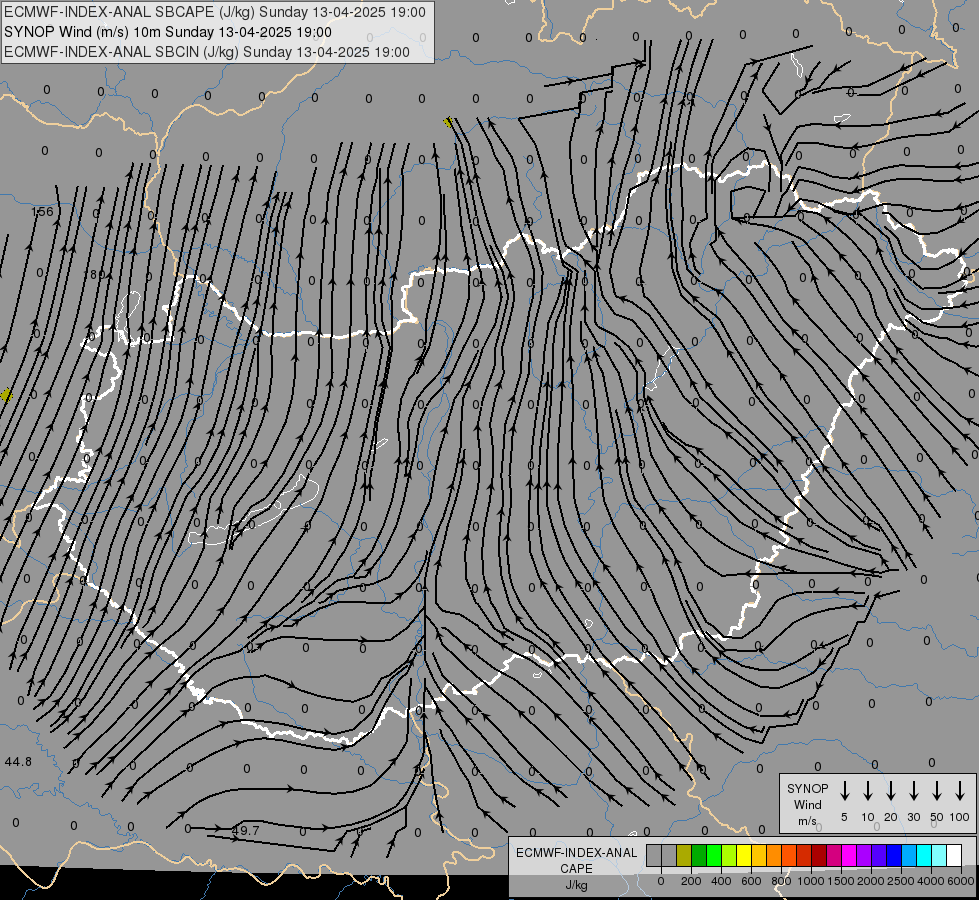Click the indigo swatch after the 2000 tick
This screenshot has height=900, width=979.
click(879, 855)
